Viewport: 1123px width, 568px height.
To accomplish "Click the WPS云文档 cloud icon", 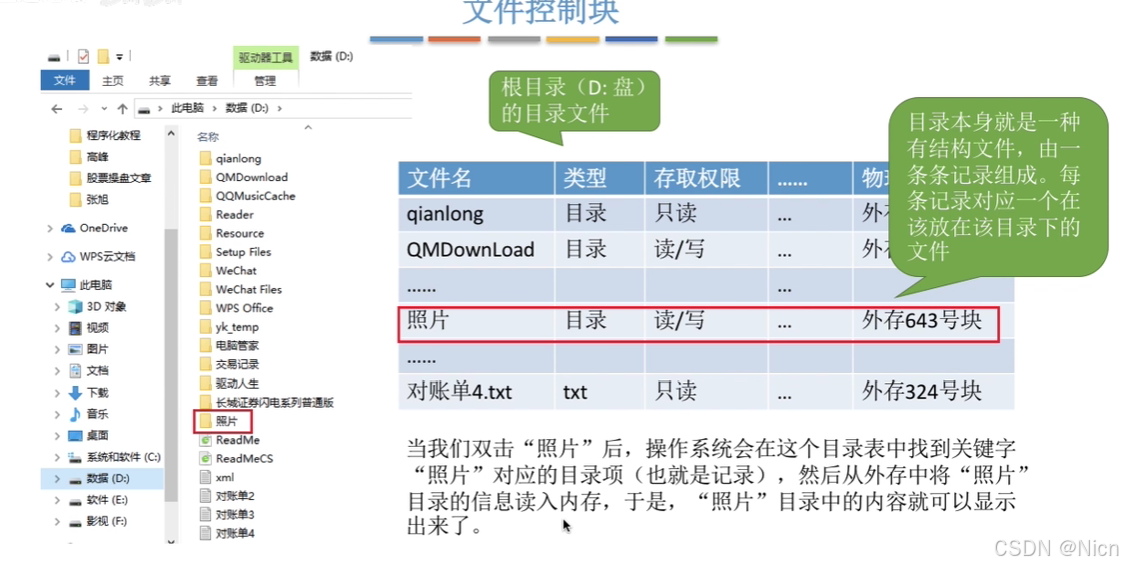I will pos(68,256).
